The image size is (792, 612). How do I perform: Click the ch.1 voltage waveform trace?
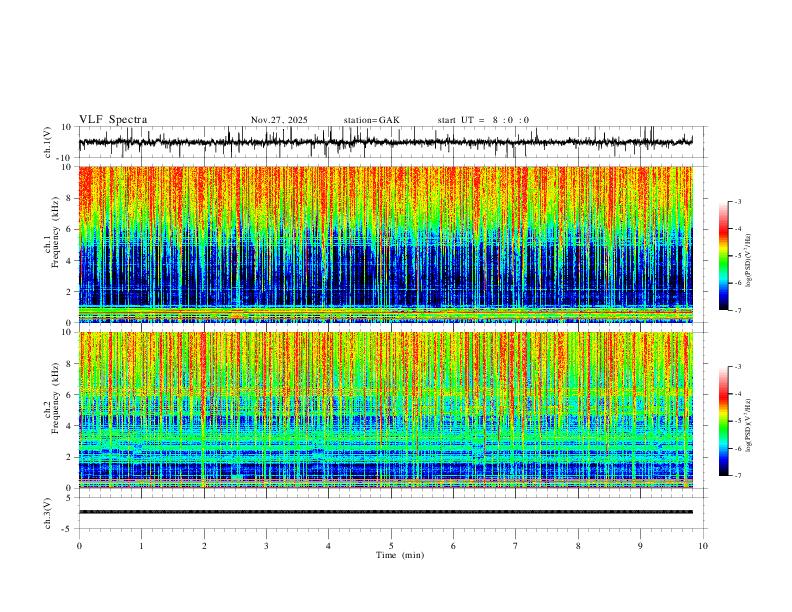pyautogui.click(x=386, y=142)
